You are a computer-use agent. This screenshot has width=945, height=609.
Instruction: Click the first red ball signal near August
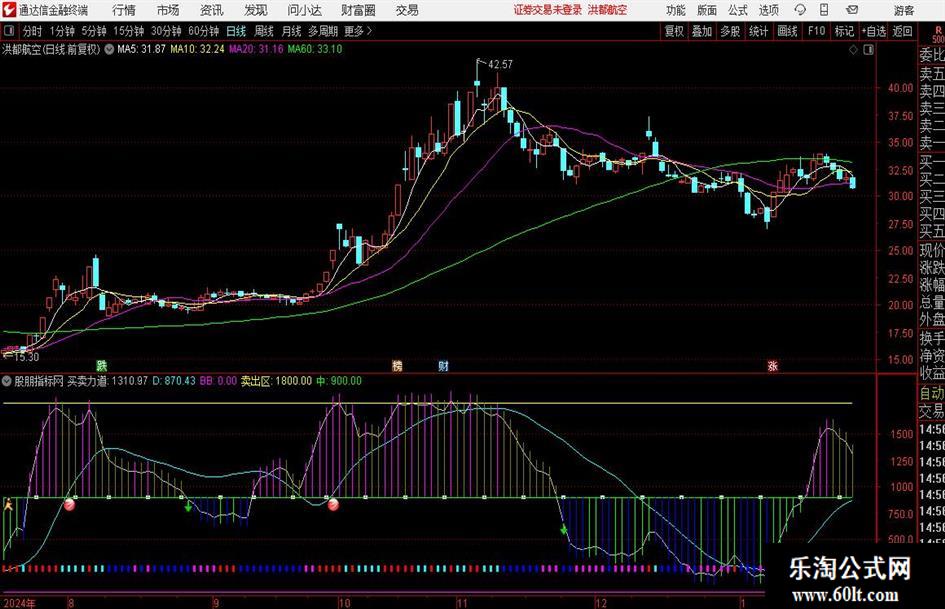70,505
